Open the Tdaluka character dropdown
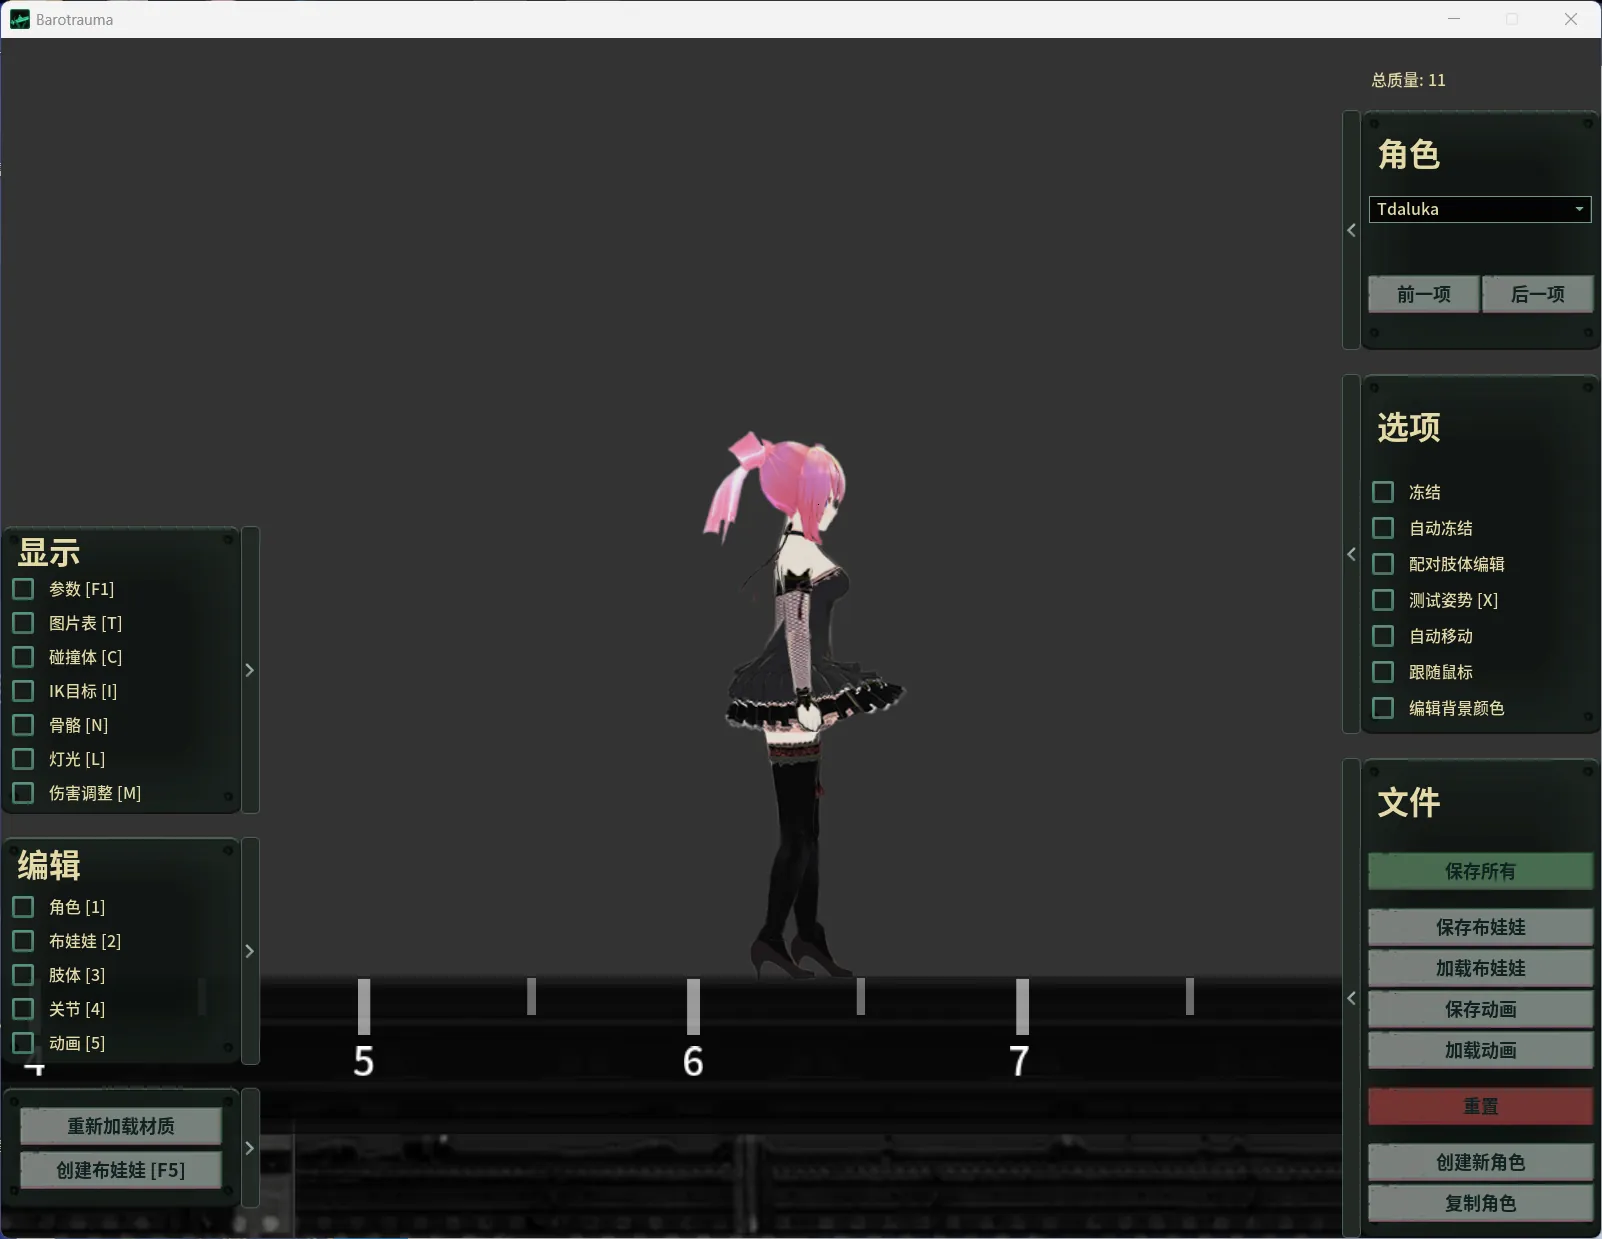 click(x=1479, y=209)
